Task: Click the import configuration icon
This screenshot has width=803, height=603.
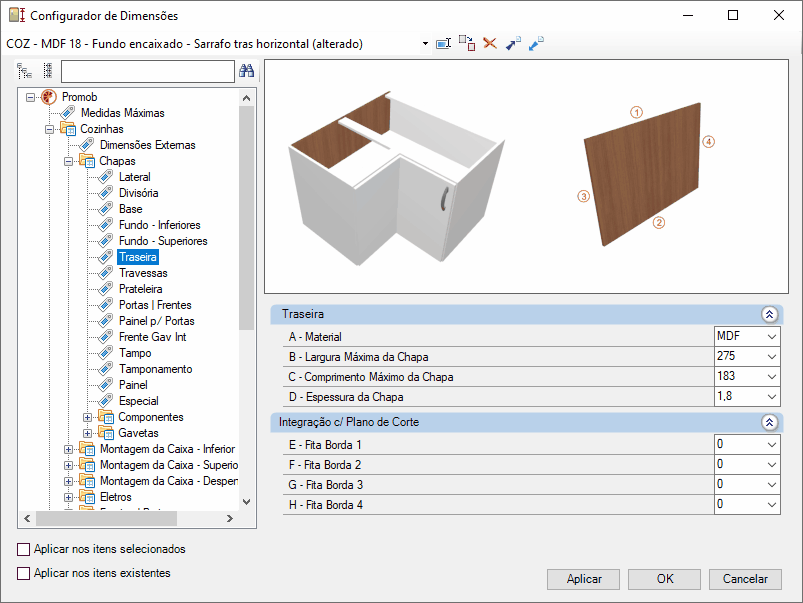Action: (513, 44)
